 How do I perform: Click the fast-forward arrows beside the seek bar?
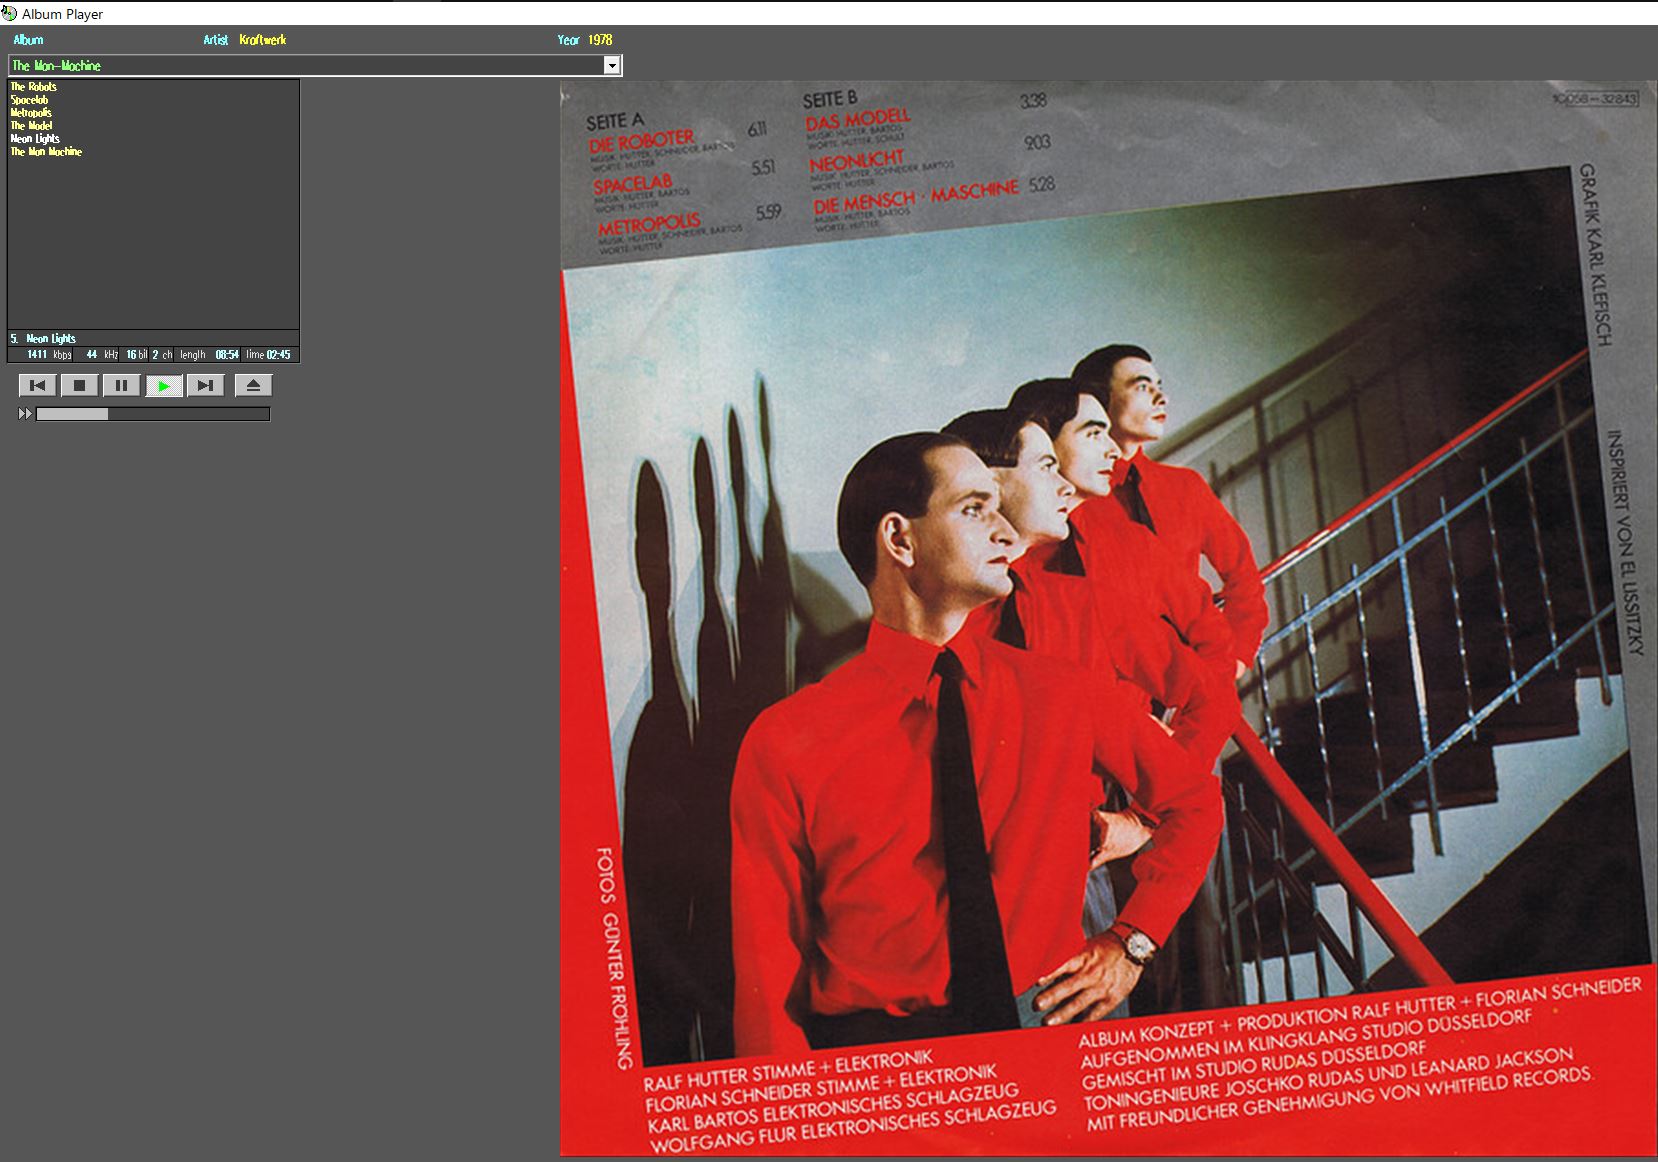point(25,414)
